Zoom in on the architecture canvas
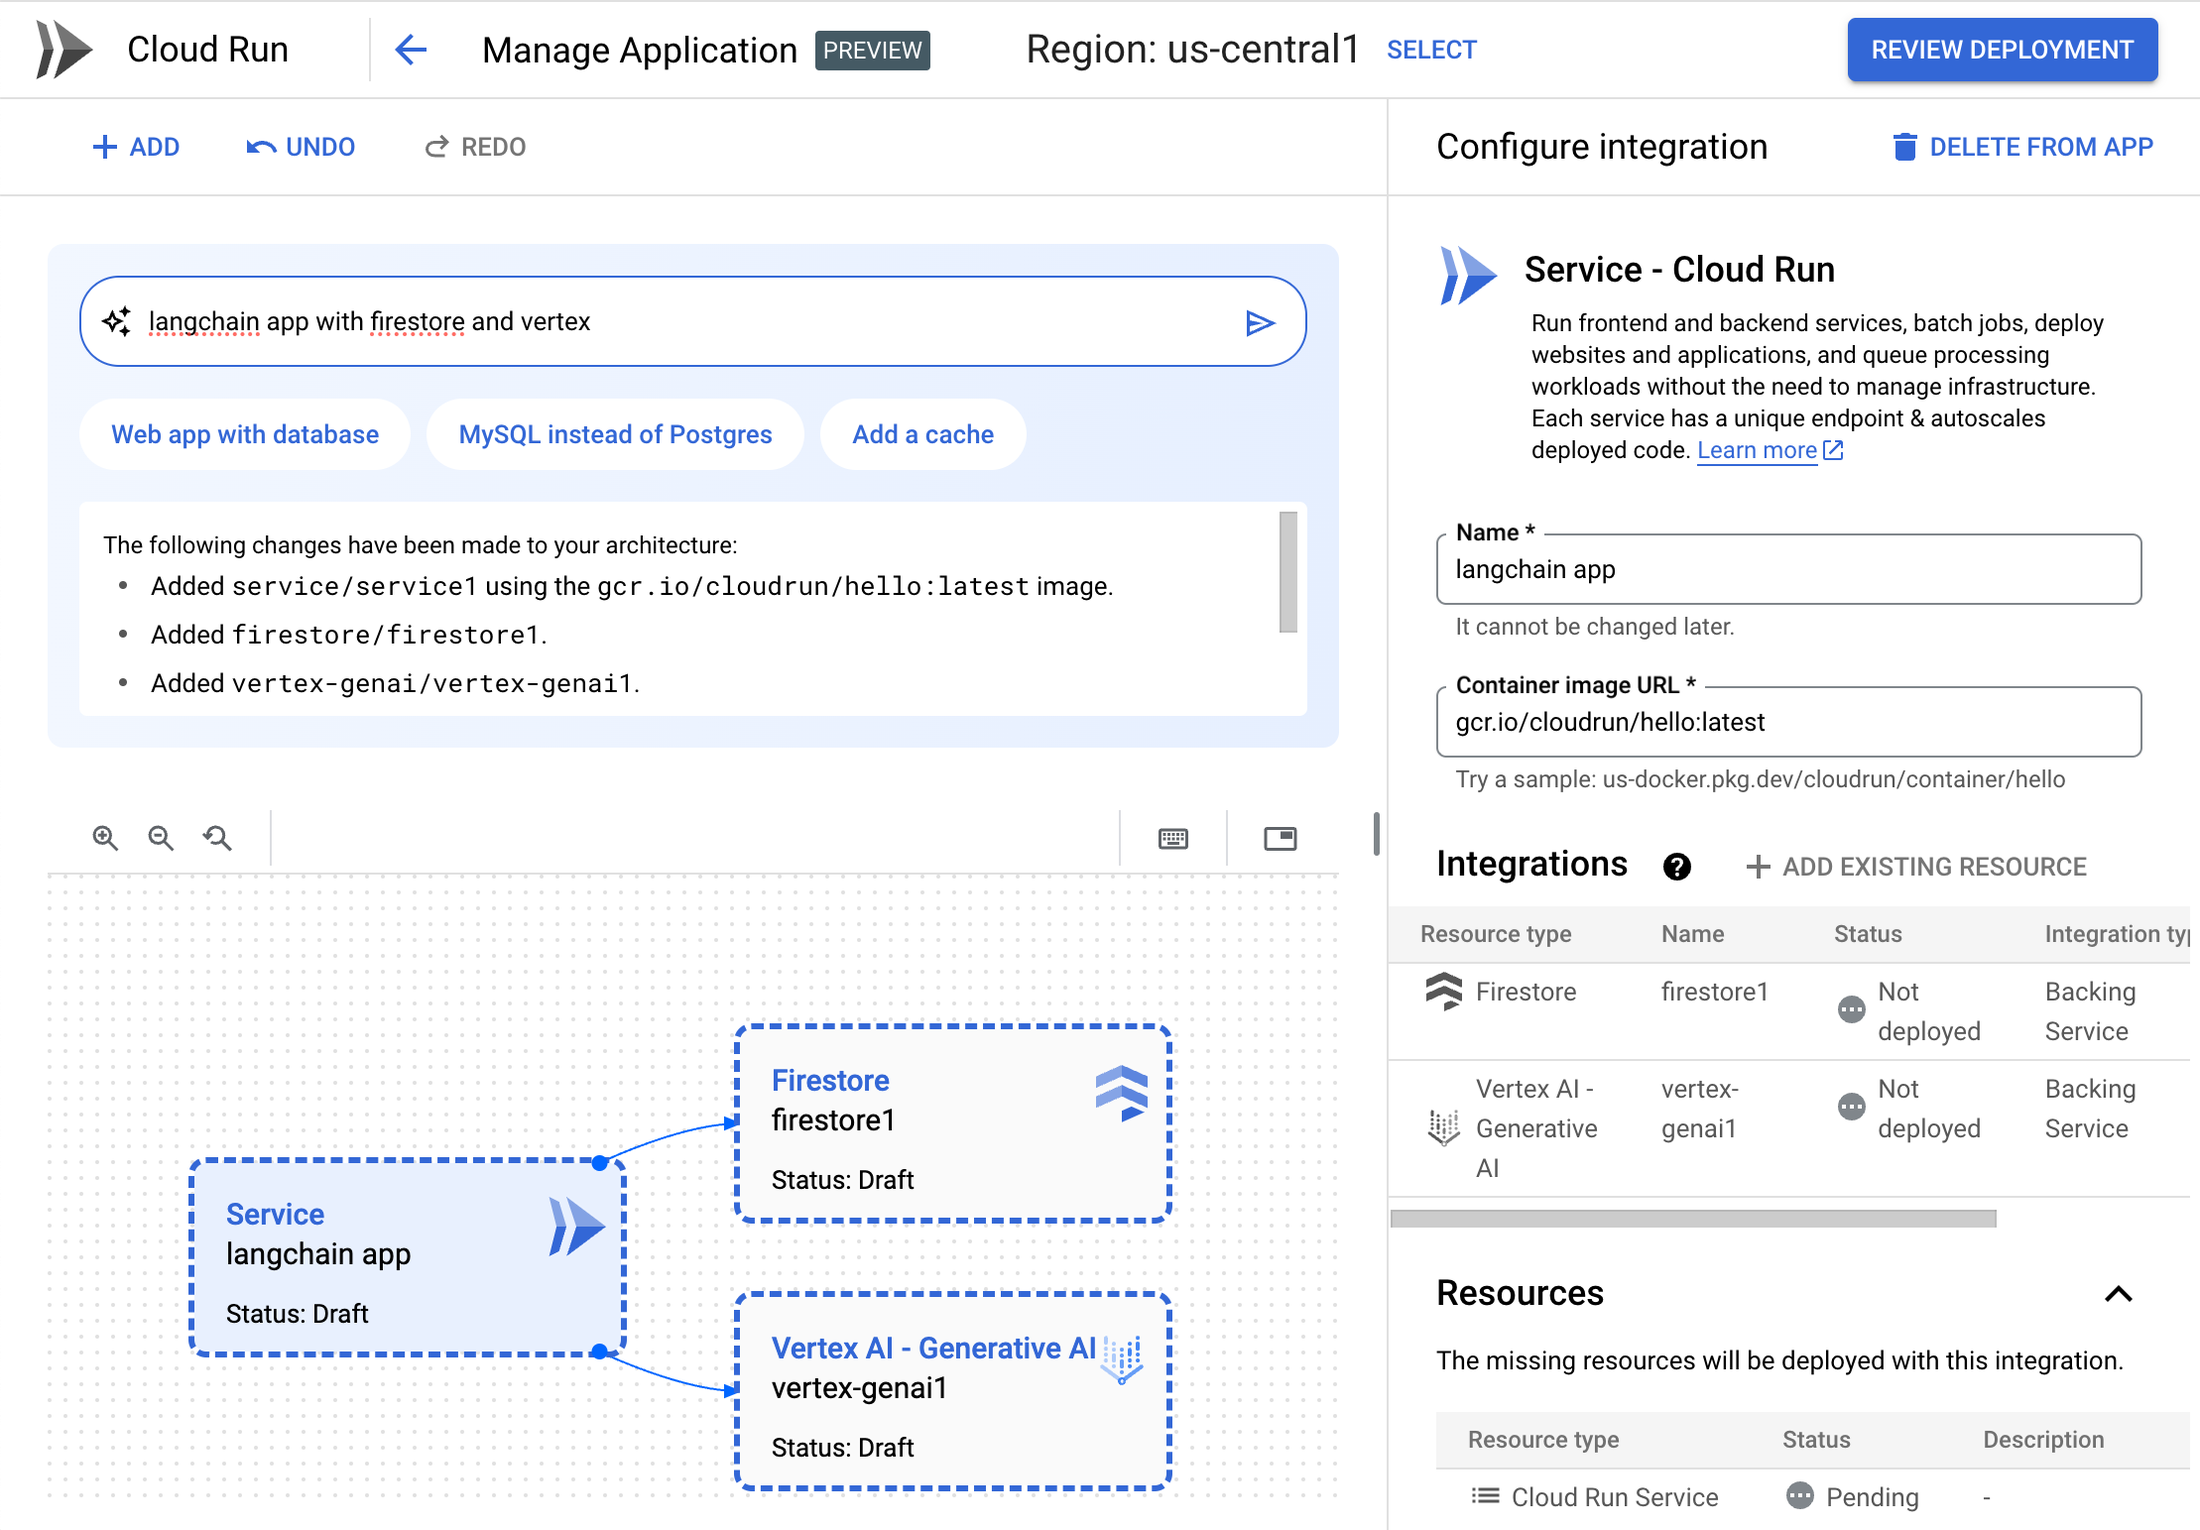This screenshot has width=2200, height=1530. tap(105, 838)
